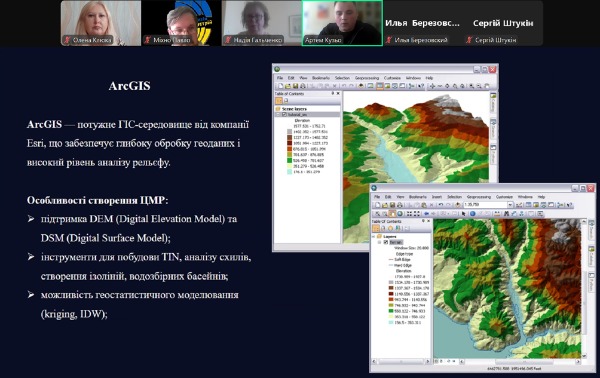Click the Undo arrow in ArcMap toolbar
Image resolution: width=600 pixels, height=378 pixels.
coord(441,204)
